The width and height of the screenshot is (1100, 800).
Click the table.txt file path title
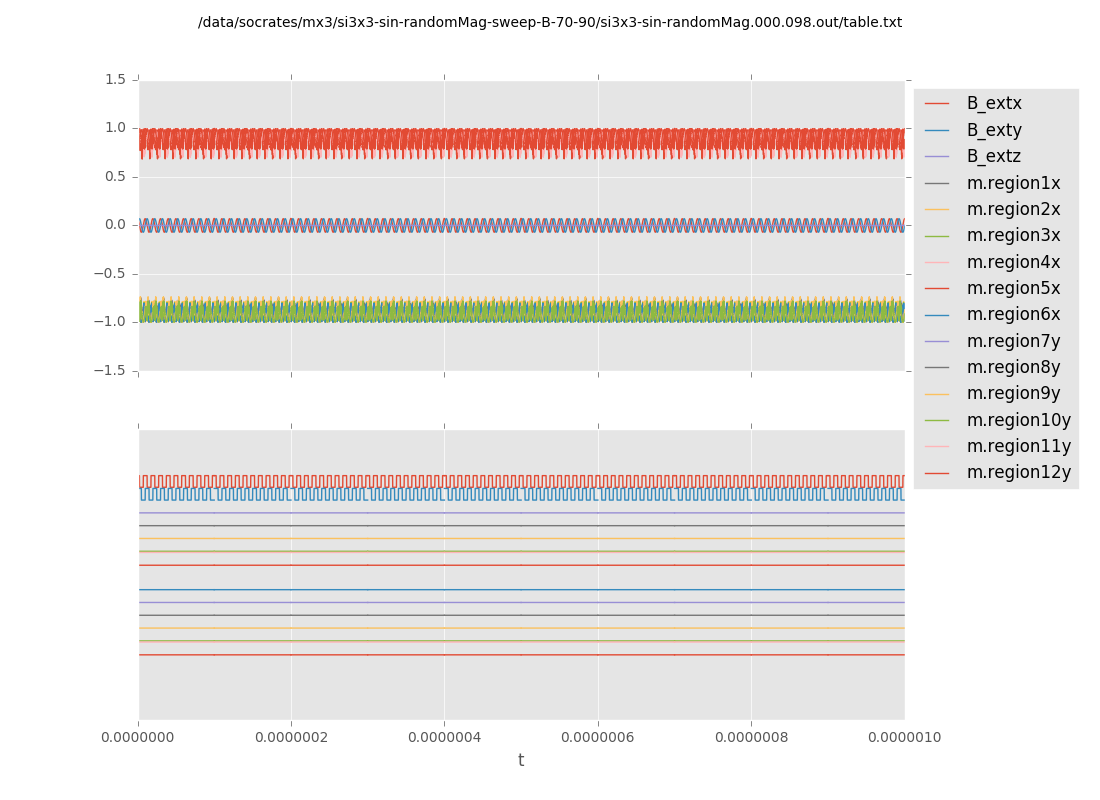point(550,22)
